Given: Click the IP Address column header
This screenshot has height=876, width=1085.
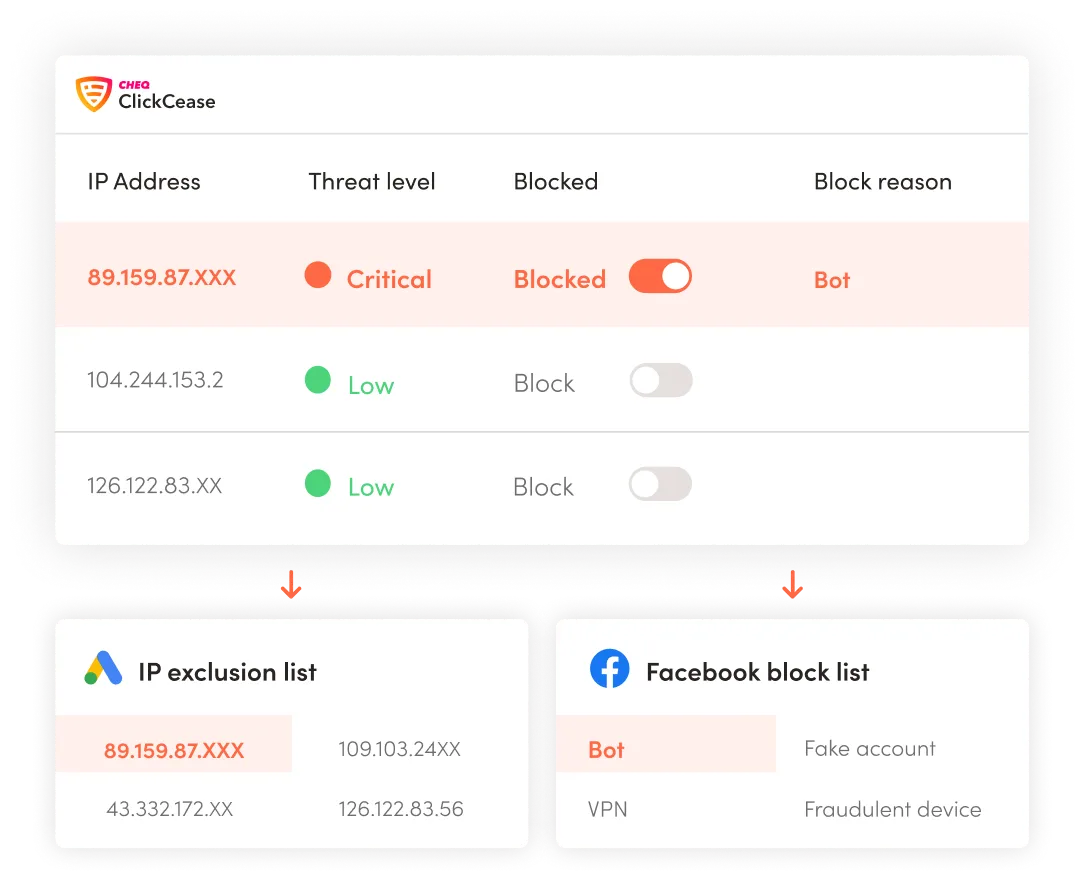Looking at the screenshot, I should (x=144, y=182).
